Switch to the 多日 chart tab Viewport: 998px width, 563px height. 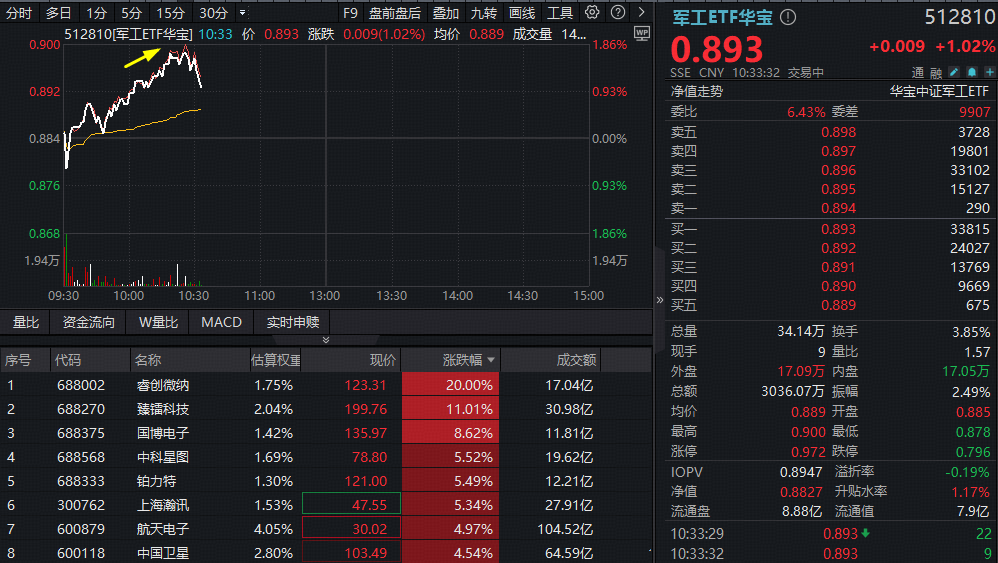(x=59, y=13)
